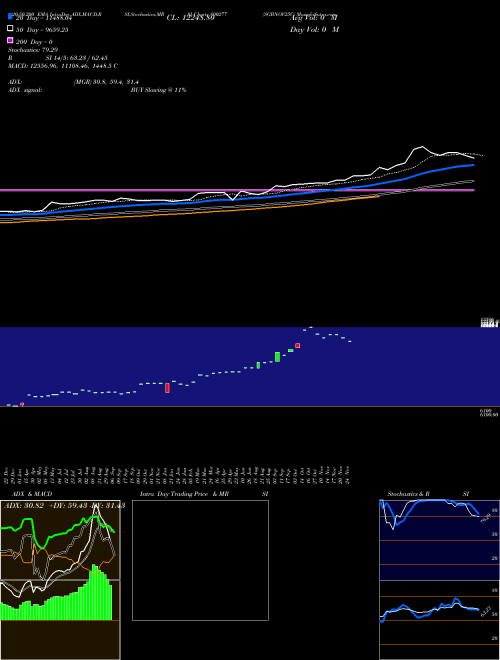Click the ADX: 30.82 readout in the ADX panel
The width and height of the screenshot is (500, 660).
pos(24,505)
